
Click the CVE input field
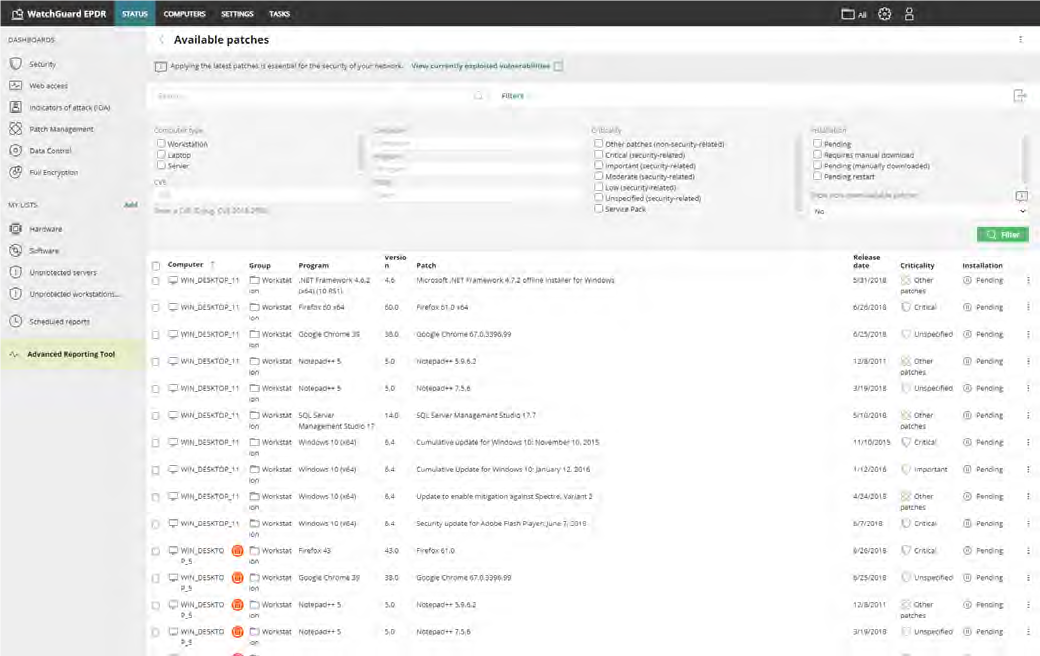point(259,195)
